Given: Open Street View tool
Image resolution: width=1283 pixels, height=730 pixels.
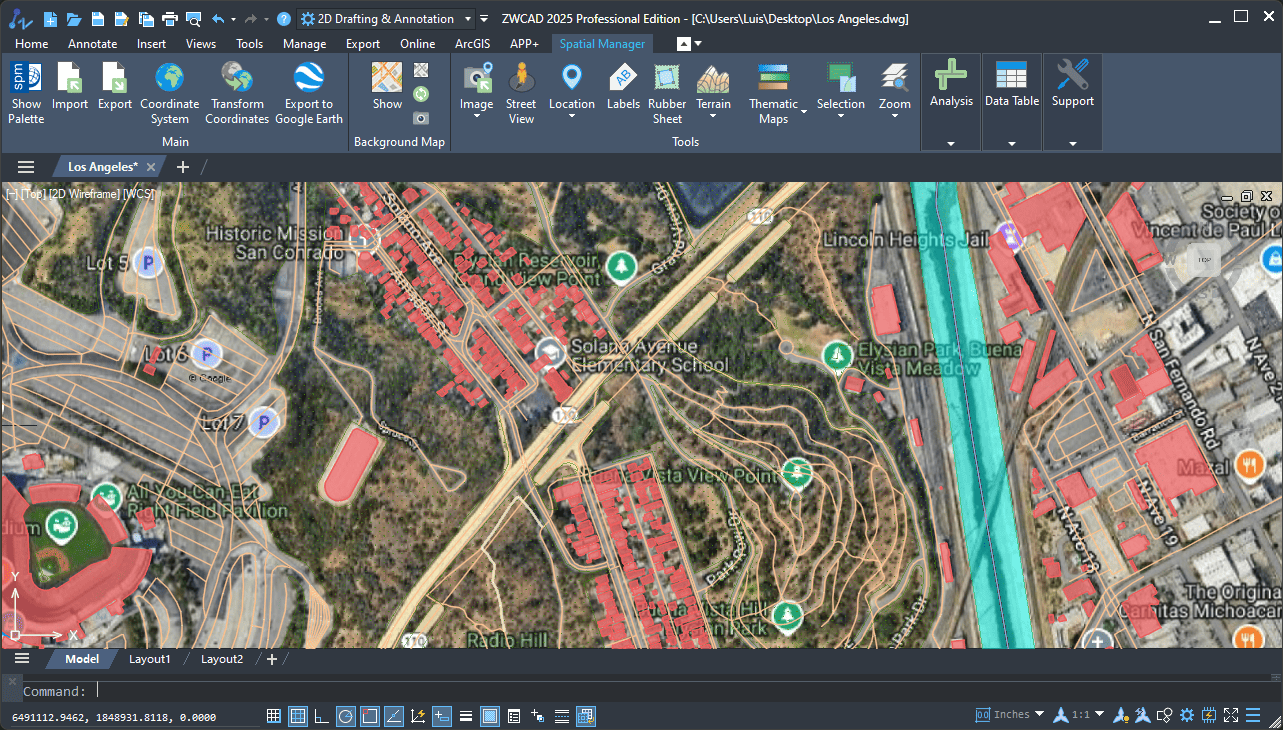Looking at the screenshot, I should (521, 92).
